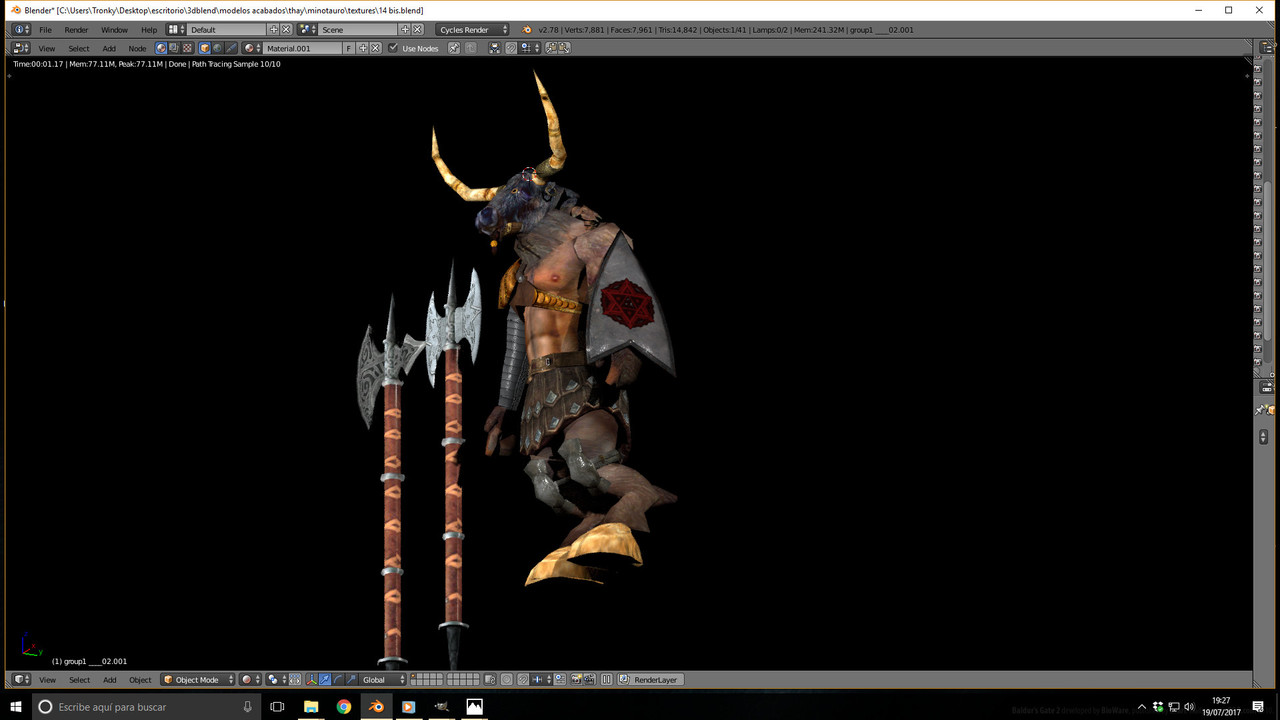Screen dimensions: 1280x720
Task: Click translate manipulator arrow icon in 3D header
Action: click(x=324, y=680)
